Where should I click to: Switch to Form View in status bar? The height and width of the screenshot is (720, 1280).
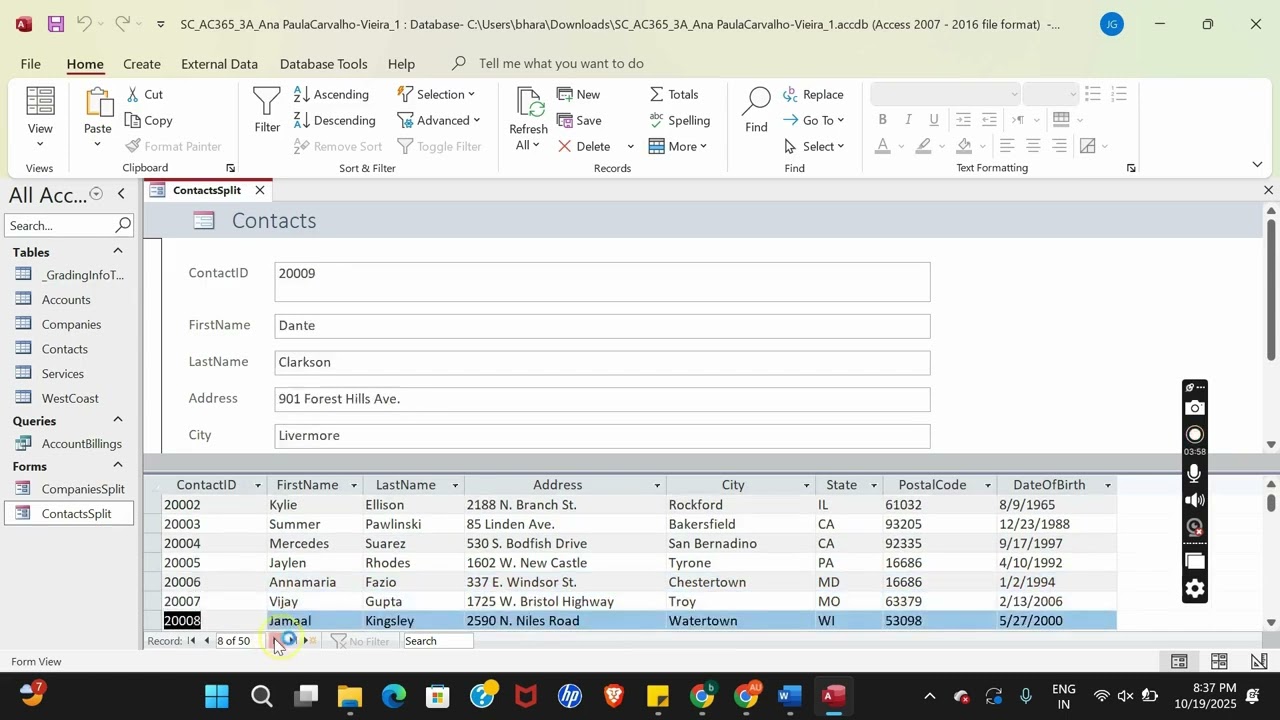1179,661
